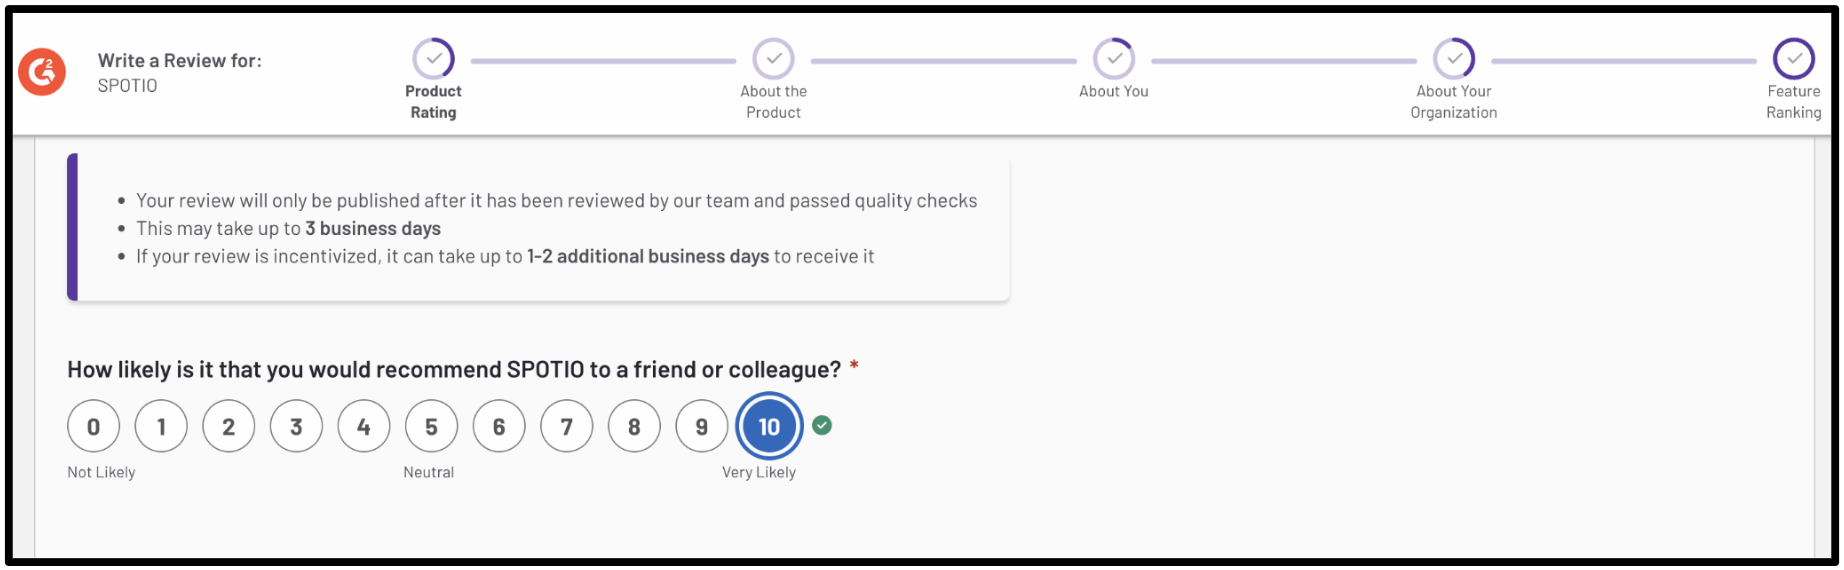Choose rating 10 Very Likely
This screenshot has width=1844, height=570.
point(769,426)
